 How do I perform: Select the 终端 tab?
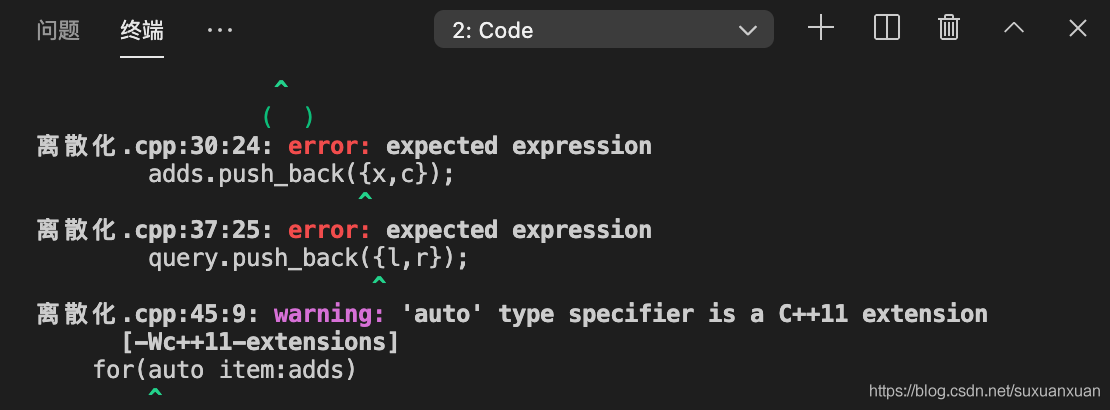coord(142,30)
